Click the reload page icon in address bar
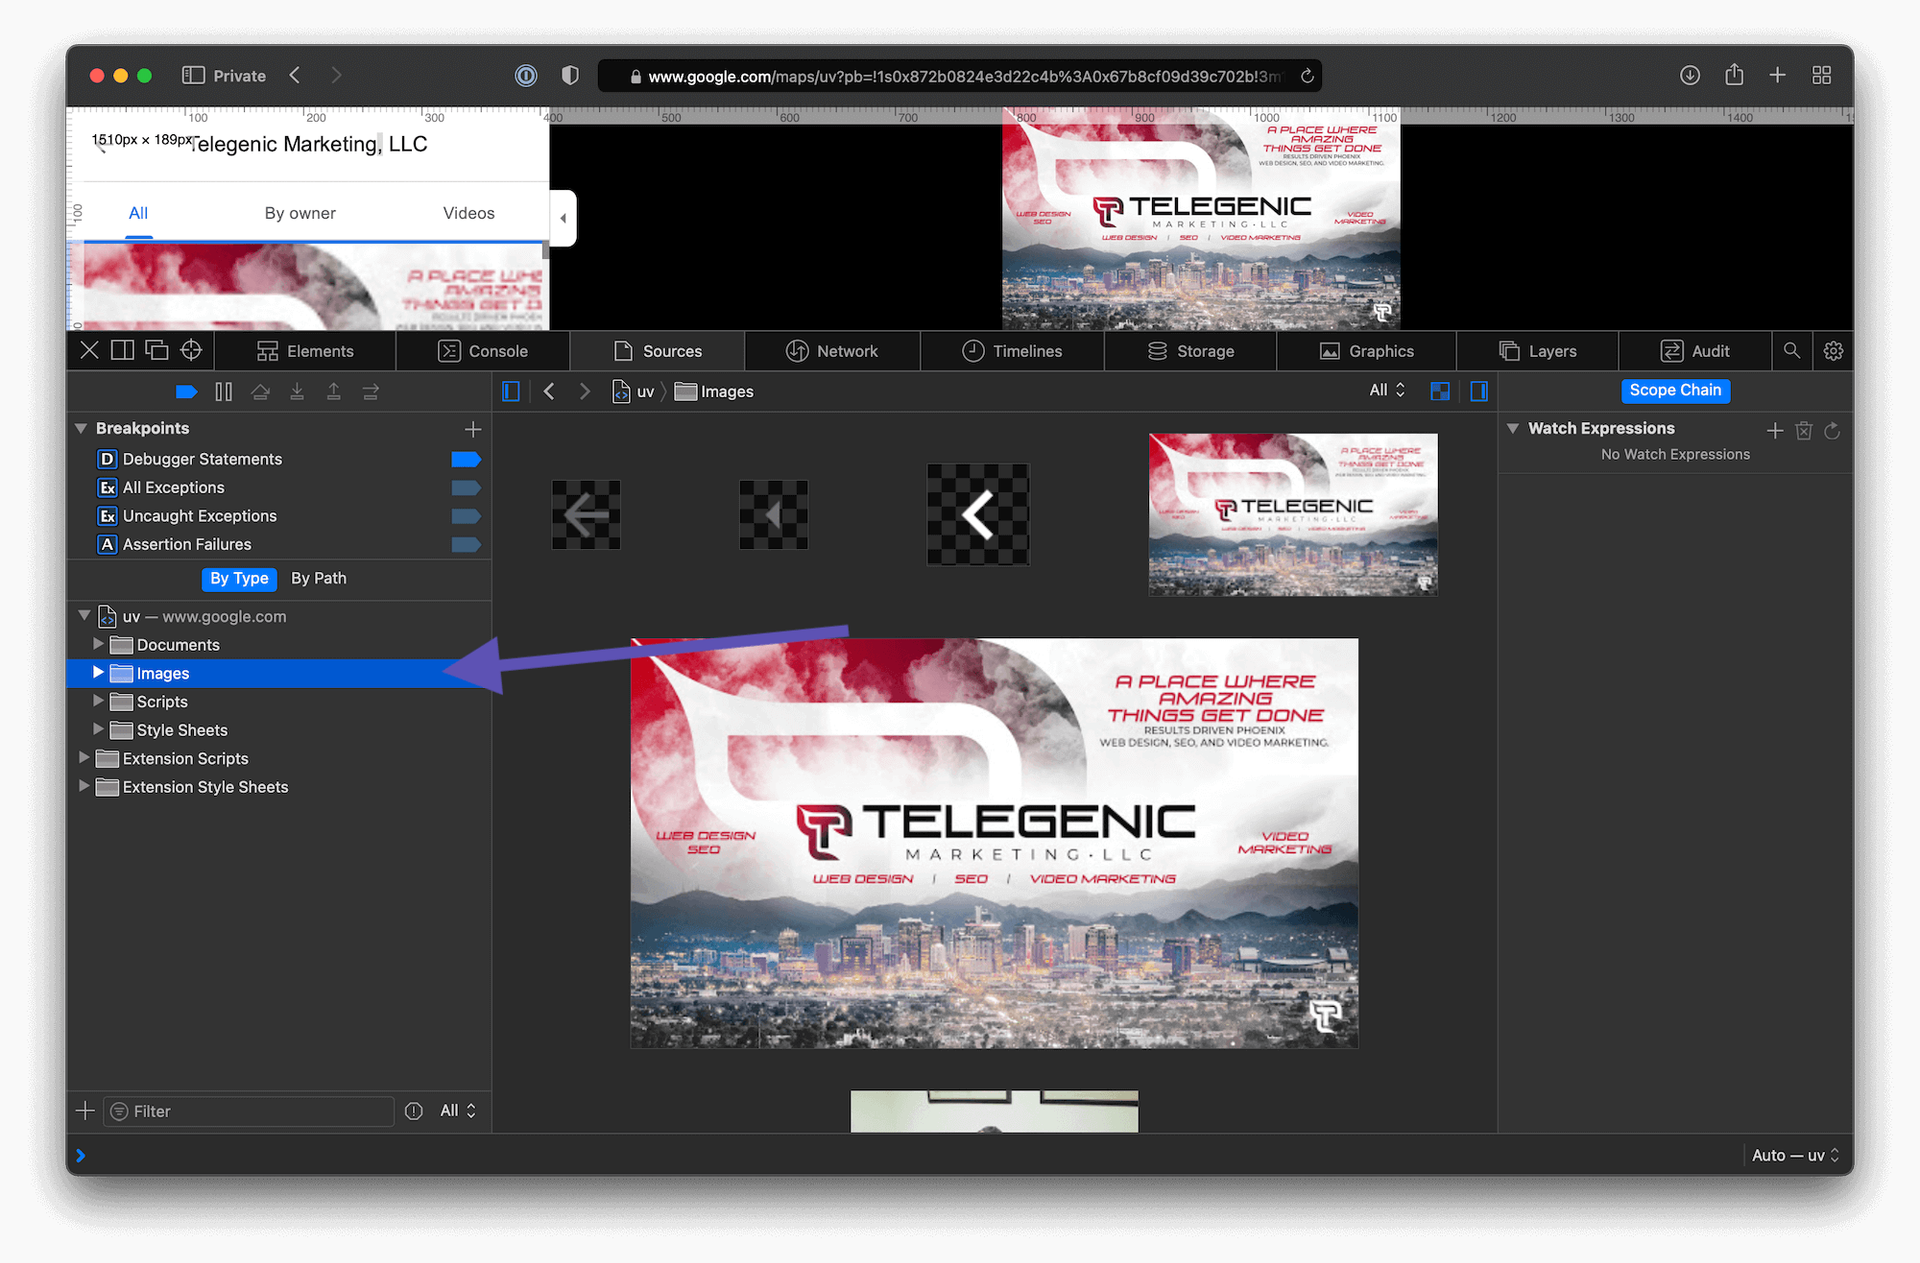The image size is (1920, 1263). (x=1307, y=76)
